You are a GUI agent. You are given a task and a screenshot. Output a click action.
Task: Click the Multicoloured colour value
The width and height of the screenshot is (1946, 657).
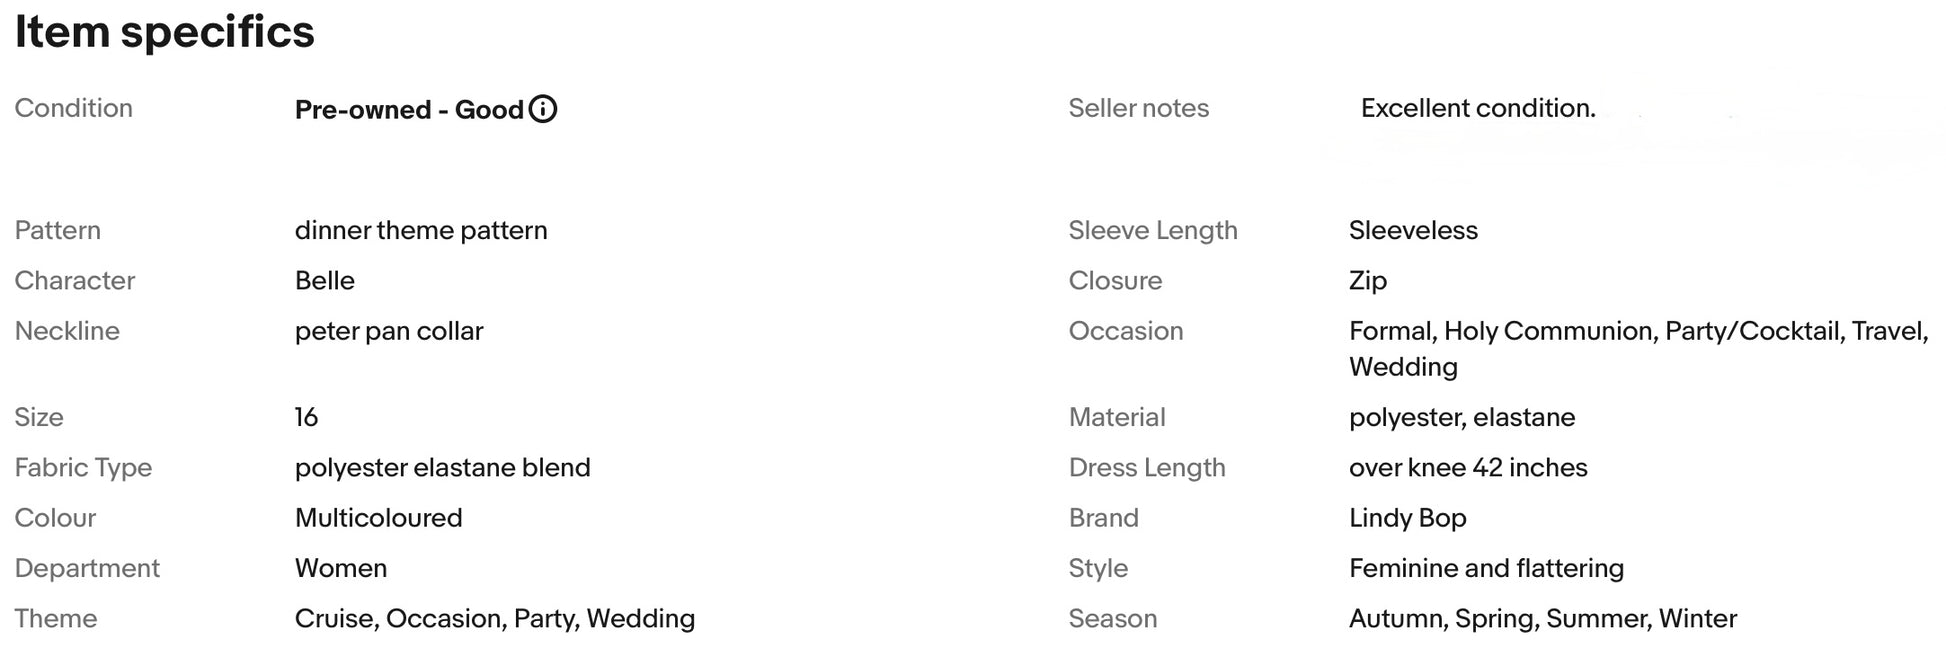[378, 518]
